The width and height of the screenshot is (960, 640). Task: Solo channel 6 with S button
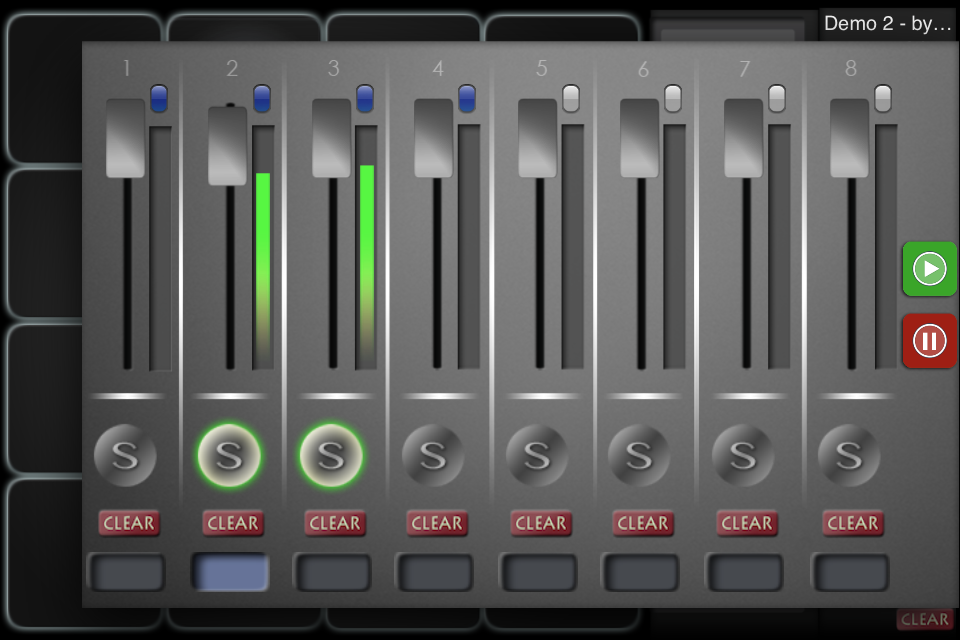639,456
